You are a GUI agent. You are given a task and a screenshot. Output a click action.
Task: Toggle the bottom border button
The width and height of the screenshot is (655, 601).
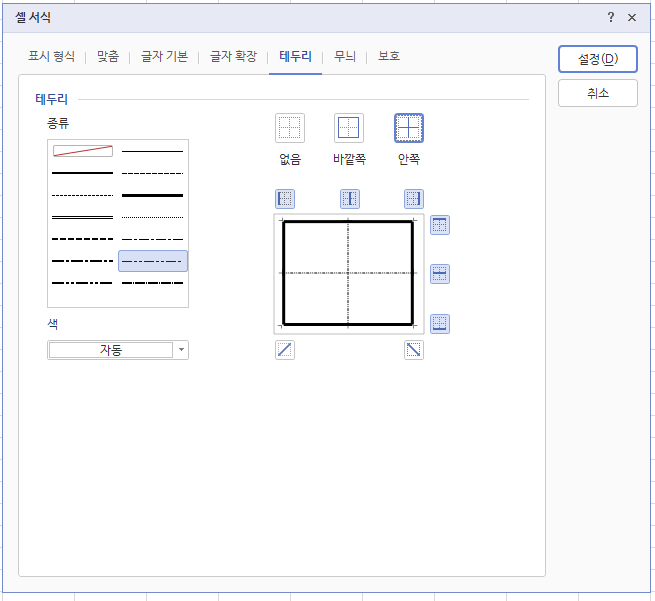click(440, 324)
